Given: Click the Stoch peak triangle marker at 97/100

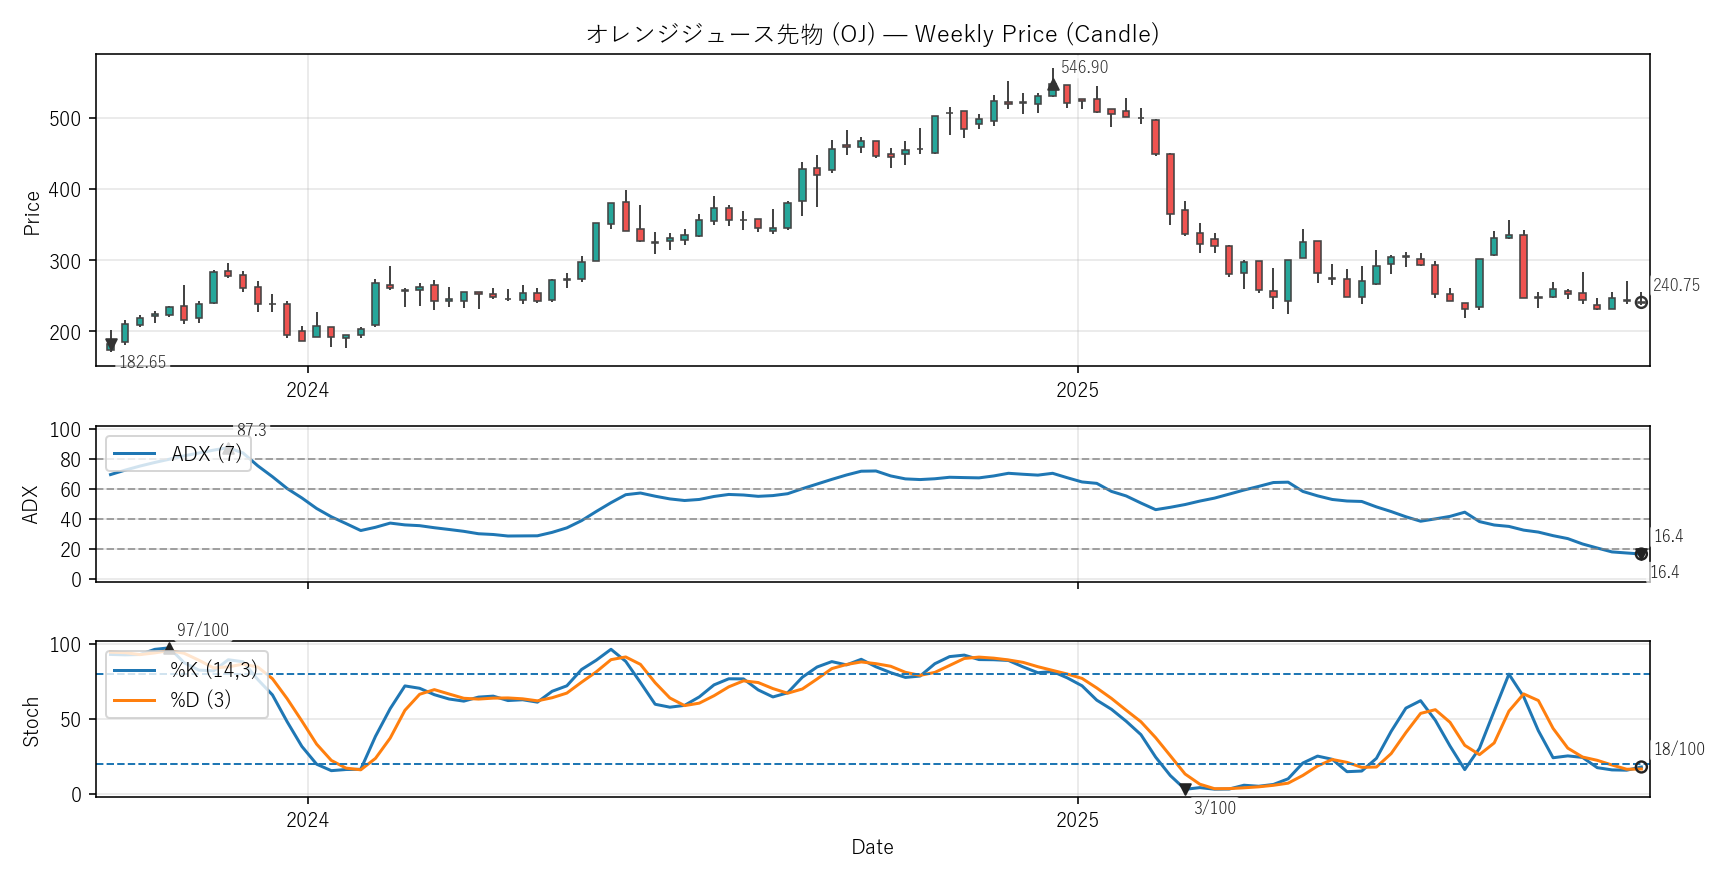Looking at the screenshot, I should point(169,648).
